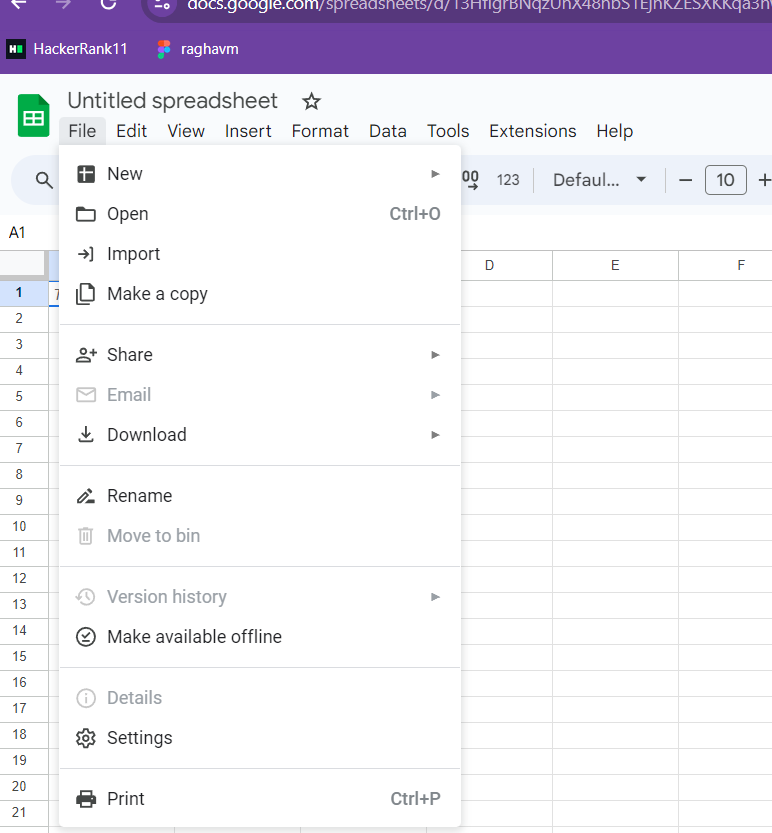Open the Insert menu
Viewport: 772px width, 833px height.
(248, 131)
